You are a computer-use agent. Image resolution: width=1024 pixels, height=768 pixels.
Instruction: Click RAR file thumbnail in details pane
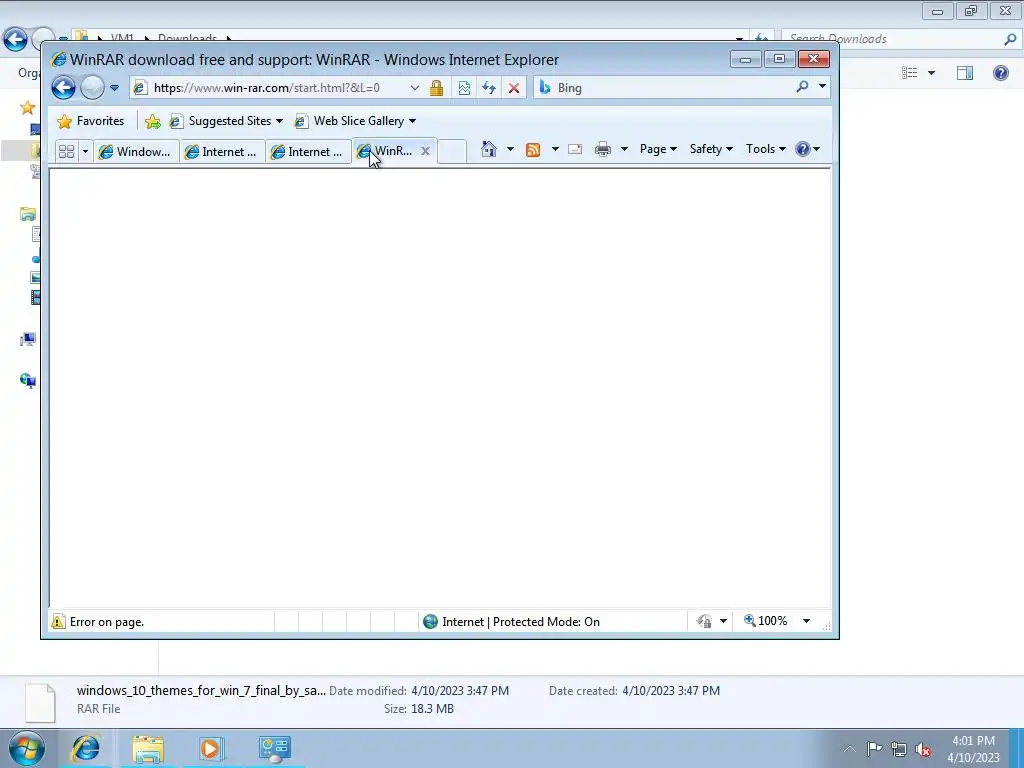pos(40,703)
